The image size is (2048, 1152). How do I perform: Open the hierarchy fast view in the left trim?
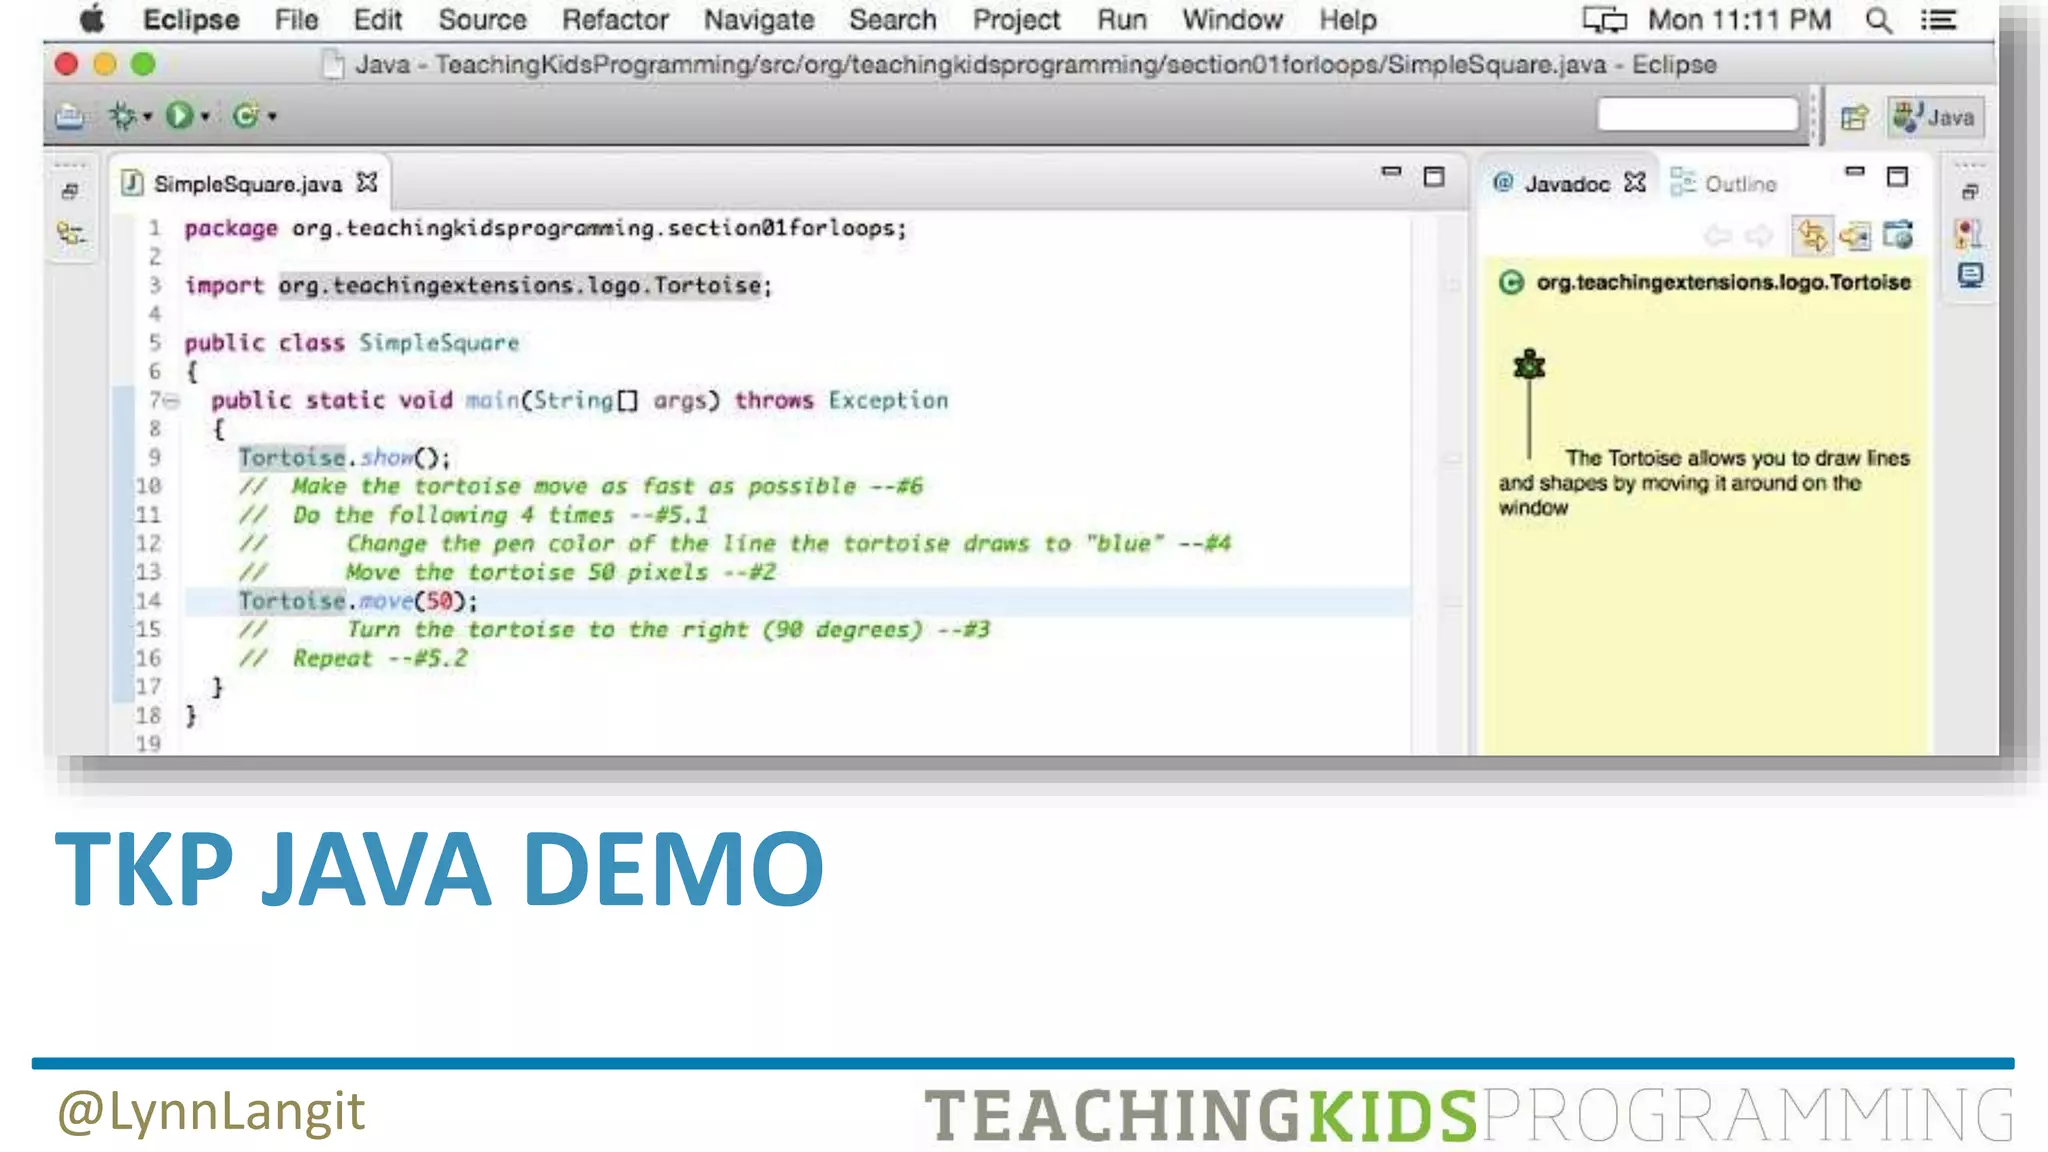(70, 234)
